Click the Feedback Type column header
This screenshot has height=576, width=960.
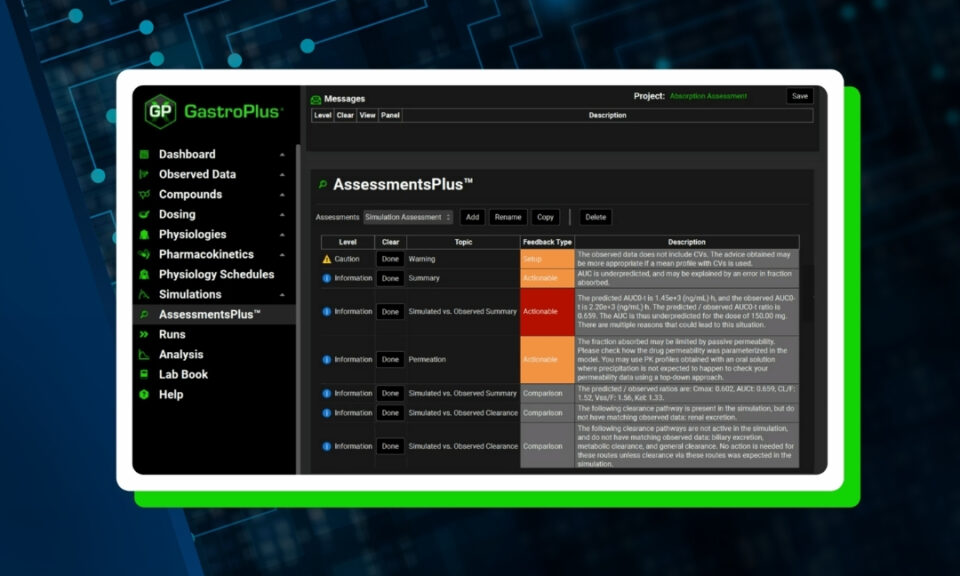point(547,242)
